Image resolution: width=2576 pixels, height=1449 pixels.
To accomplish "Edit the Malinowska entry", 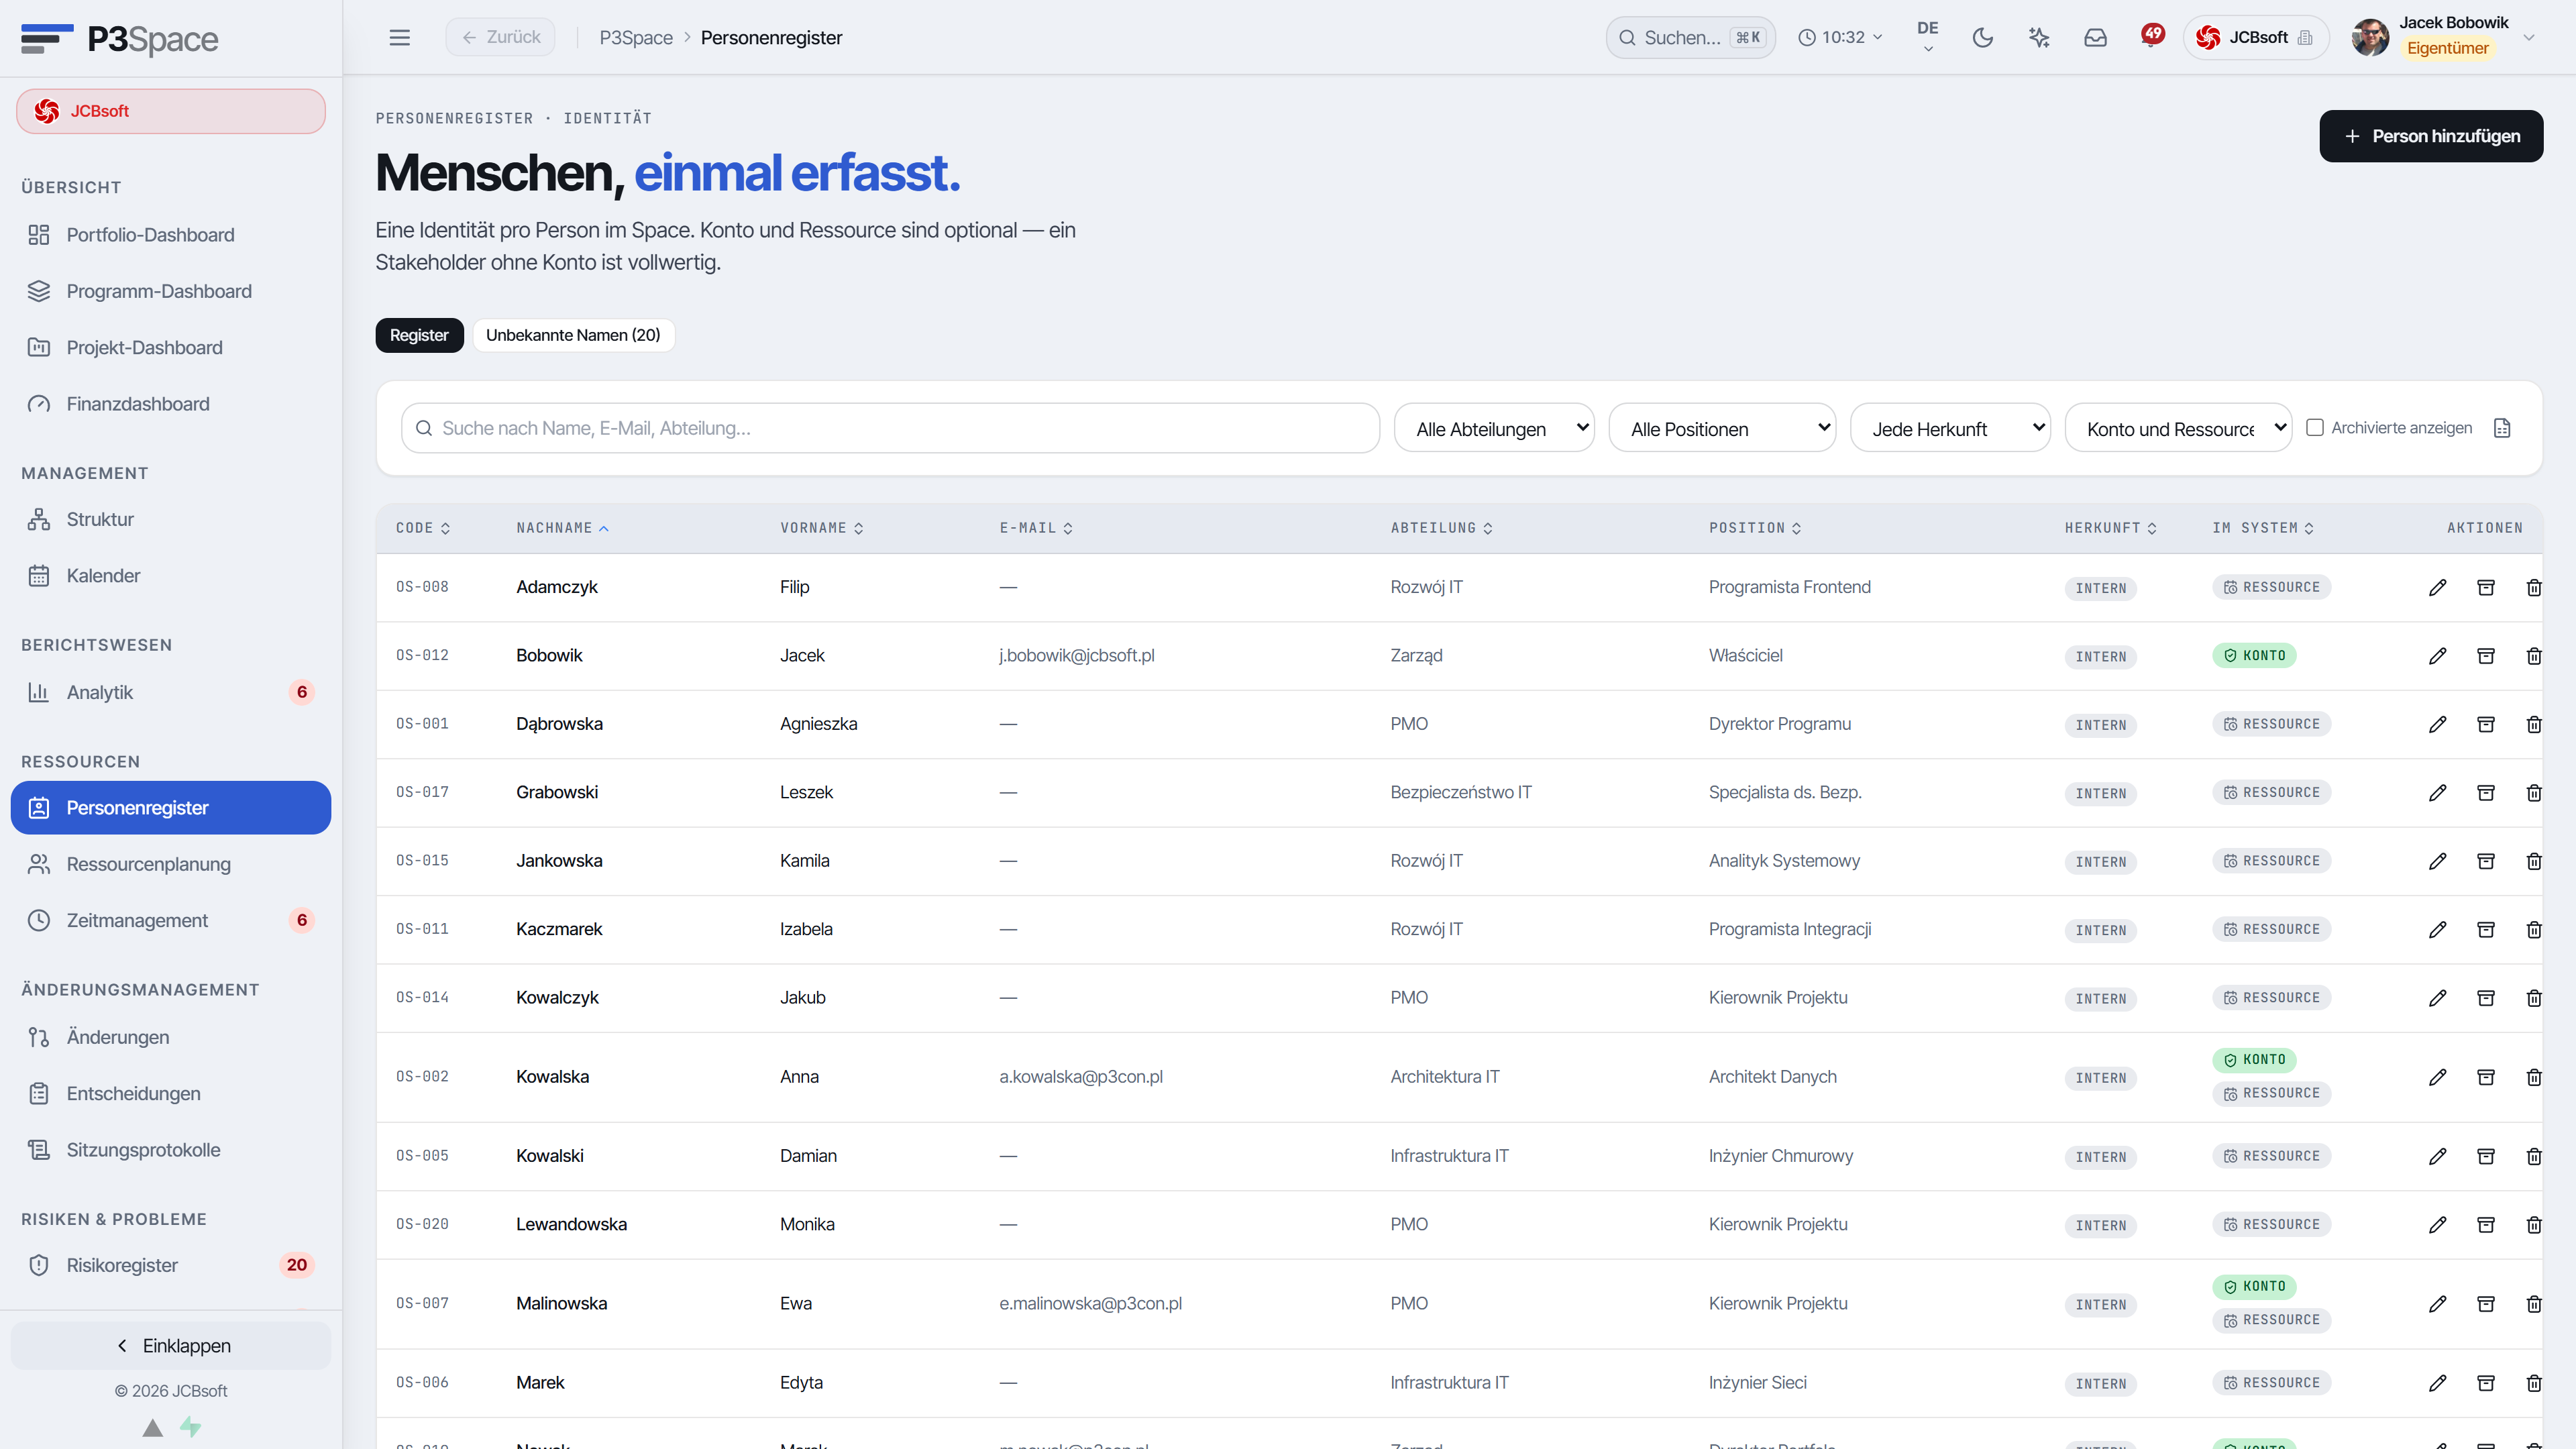I will 2437,1304.
